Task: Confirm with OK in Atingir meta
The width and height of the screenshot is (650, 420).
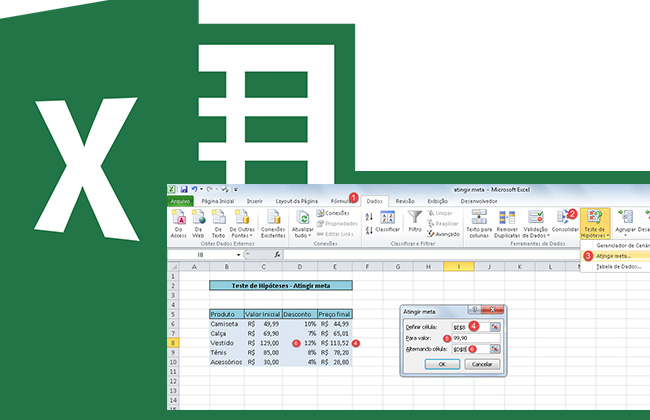Action: point(442,364)
